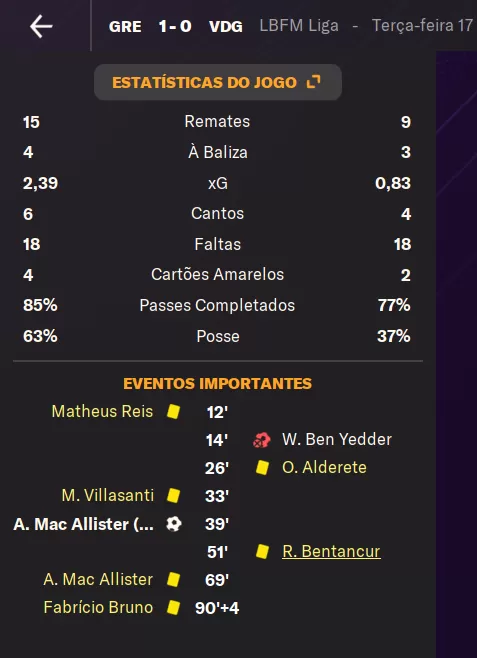Click A. Mac Allister yellow card at 69'

[x=173, y=580]
